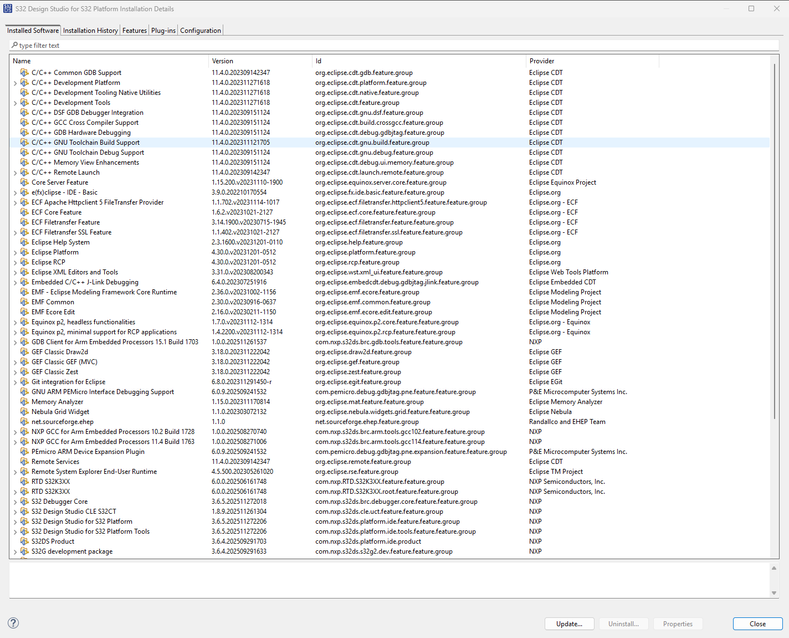The height and width of the screenshot is (638, 789).
Task: Click the icon beside net.sourceforge.ehep
Action: pos(24,422)
